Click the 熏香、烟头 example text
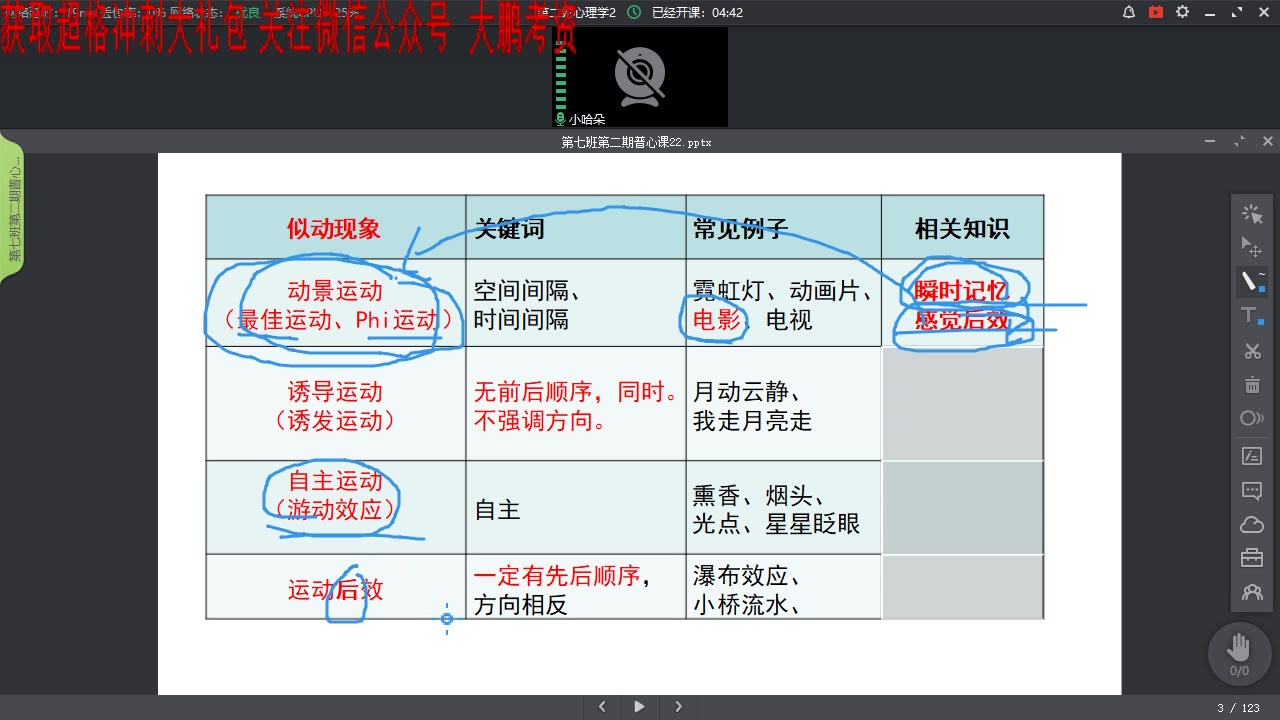 pos(753,495)
